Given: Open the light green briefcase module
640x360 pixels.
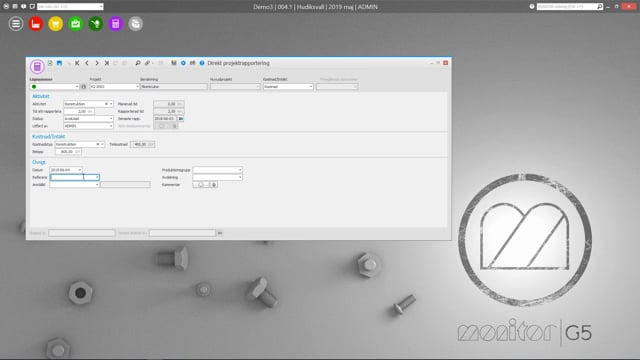Looking at the screenshot, I should [76, 24].
